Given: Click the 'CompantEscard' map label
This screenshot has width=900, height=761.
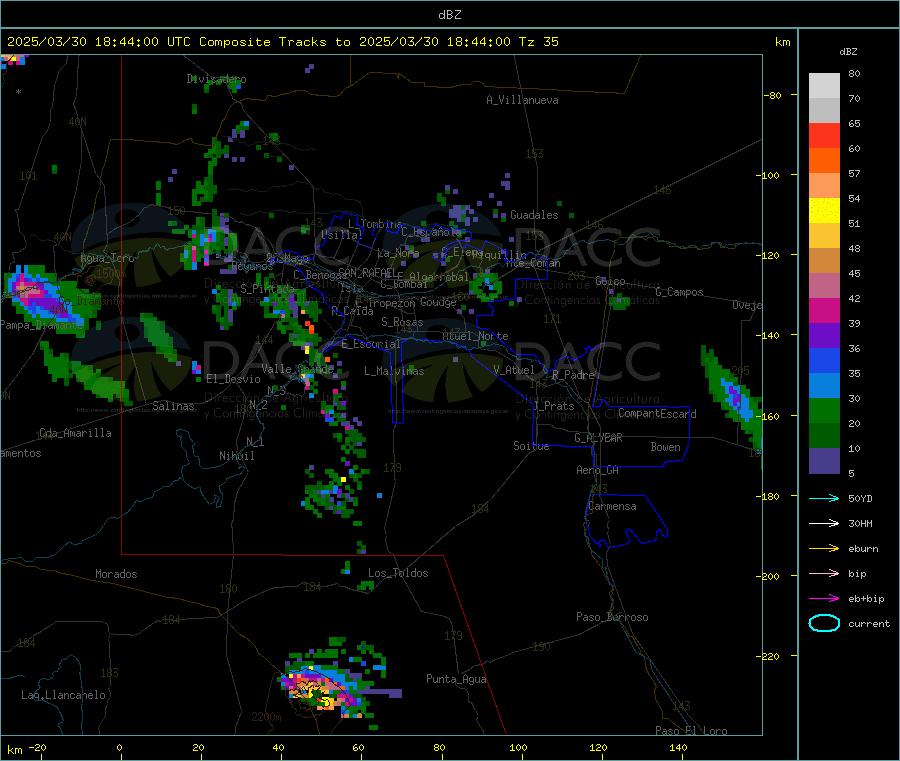Looking at the screenshot, I should (x=657, y=414).
